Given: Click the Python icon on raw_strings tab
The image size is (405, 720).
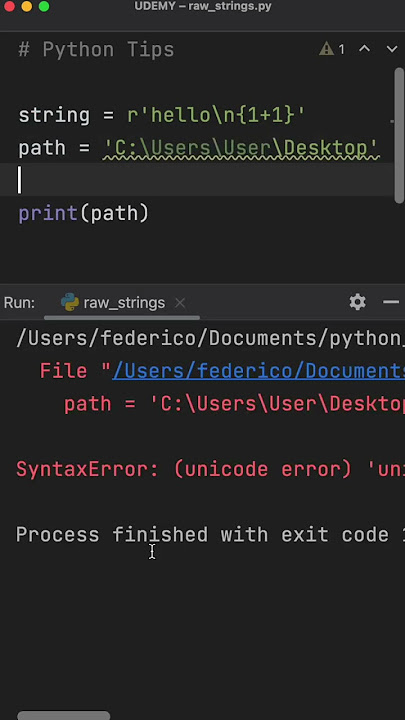Looking at the screenshot, I should tap(70, 302).
